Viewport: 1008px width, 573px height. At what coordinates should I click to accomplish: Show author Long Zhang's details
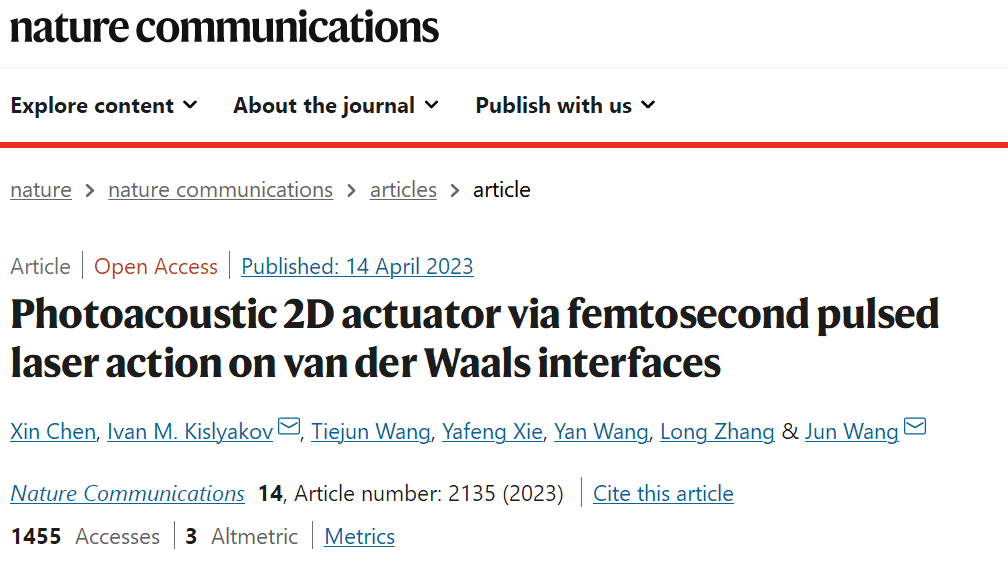point(717,431)
